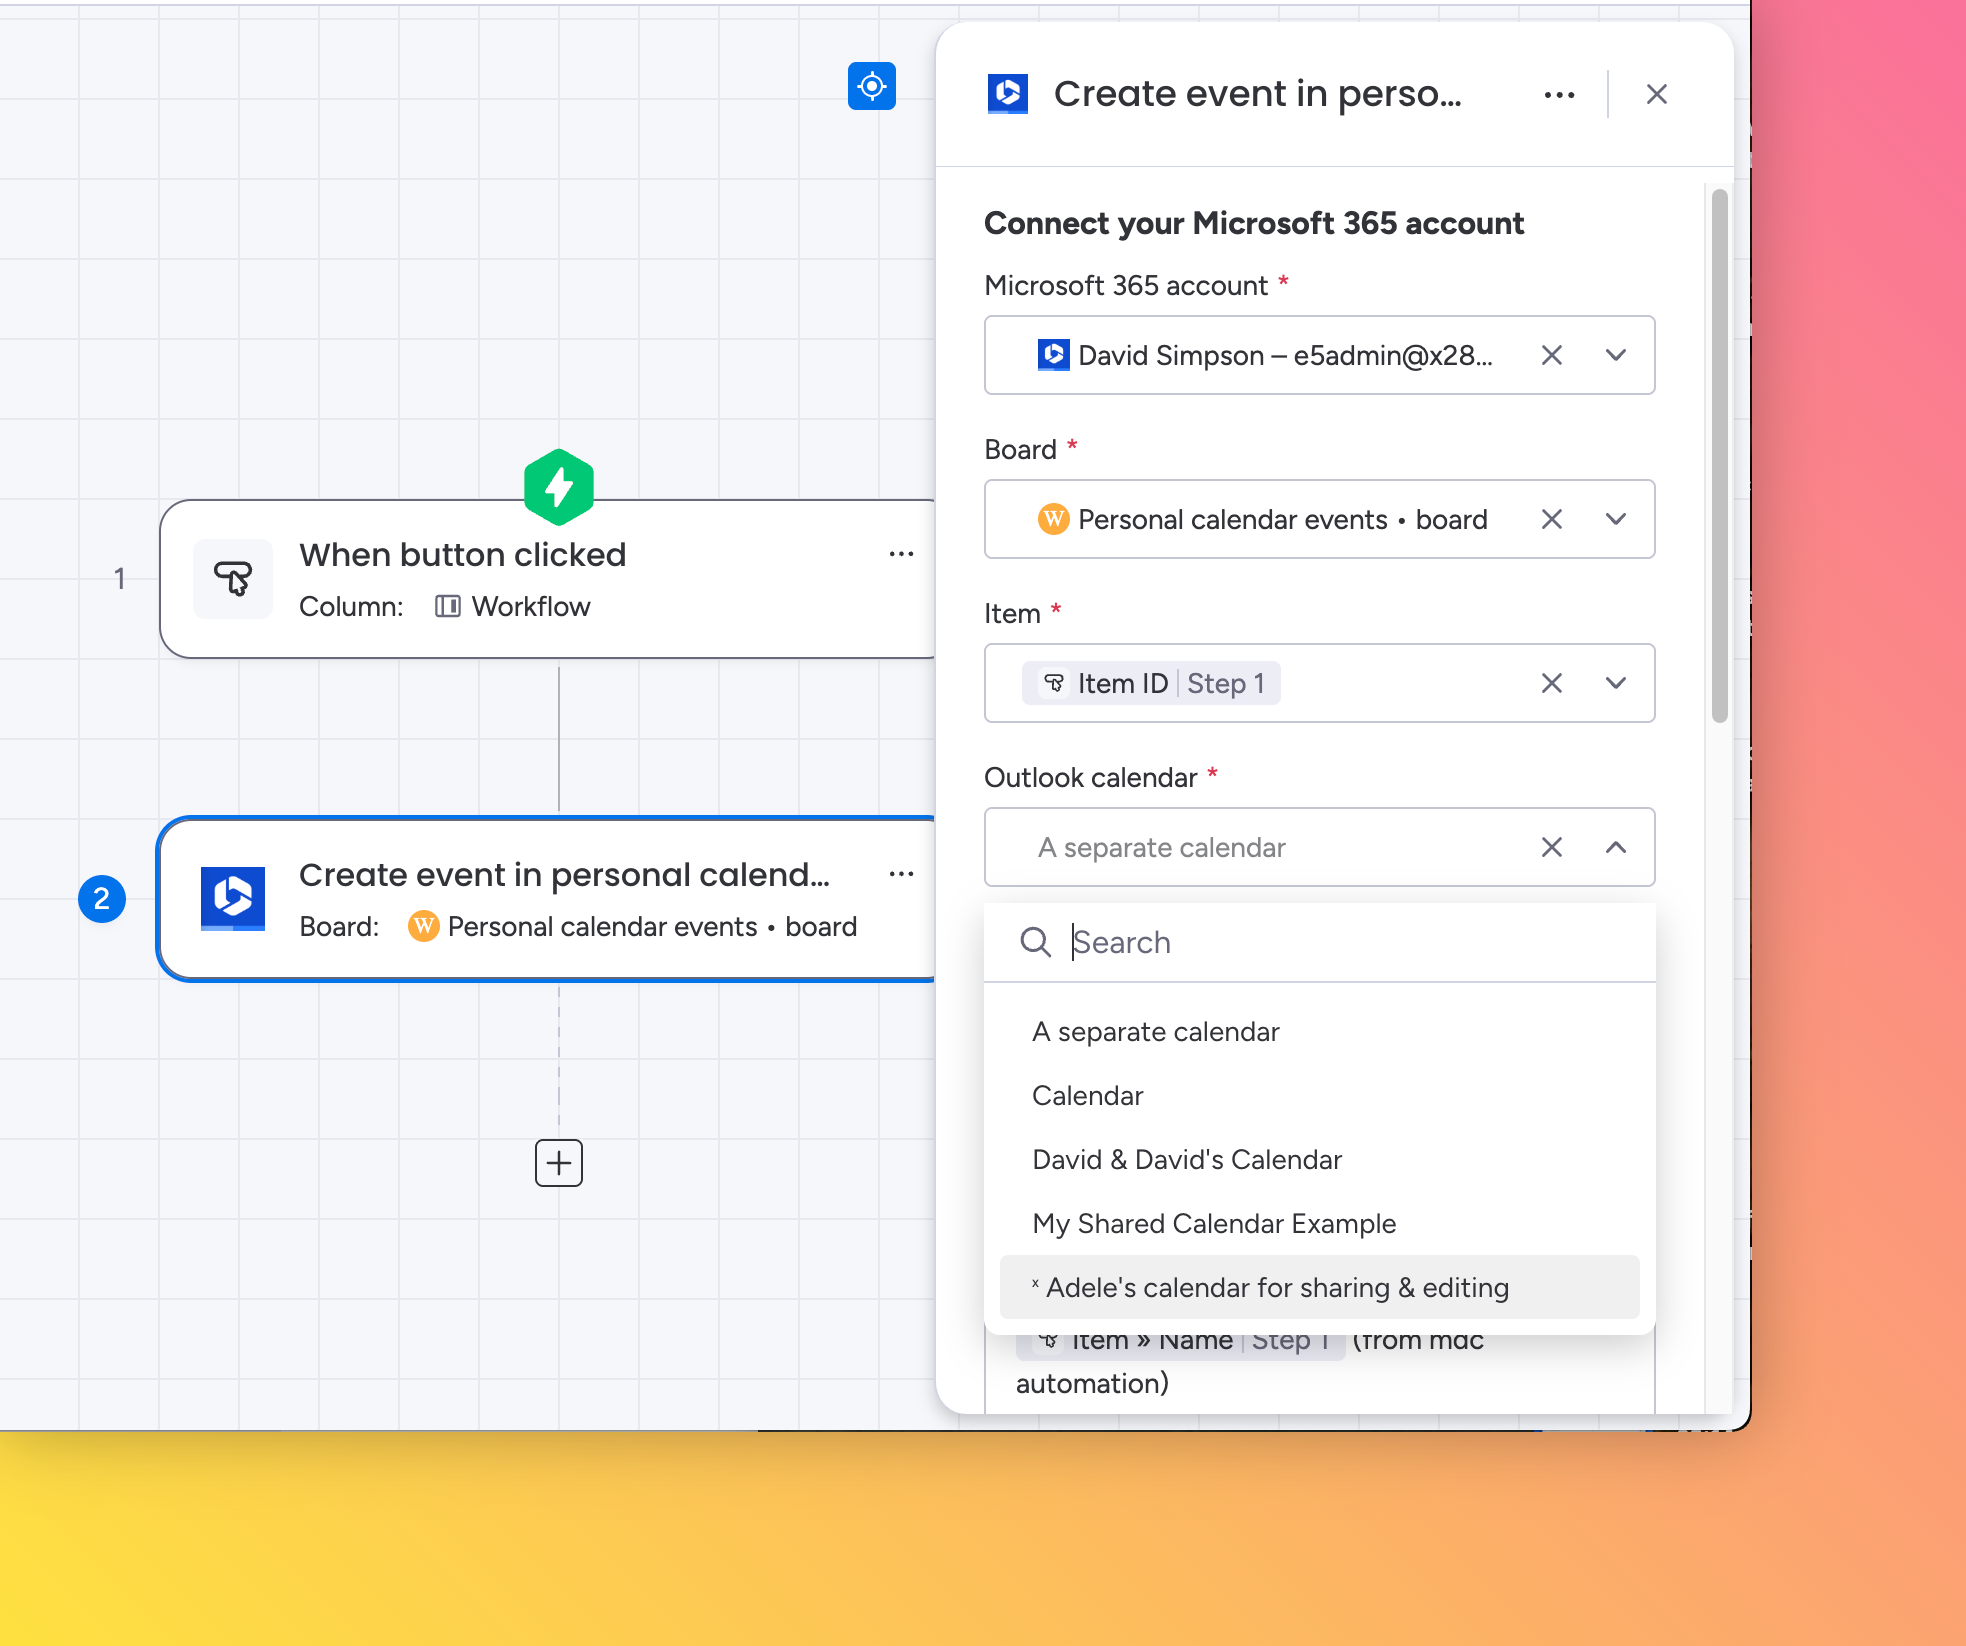Click the side panel vertical scrollbar
1966x1646 pixels.
1719,455
